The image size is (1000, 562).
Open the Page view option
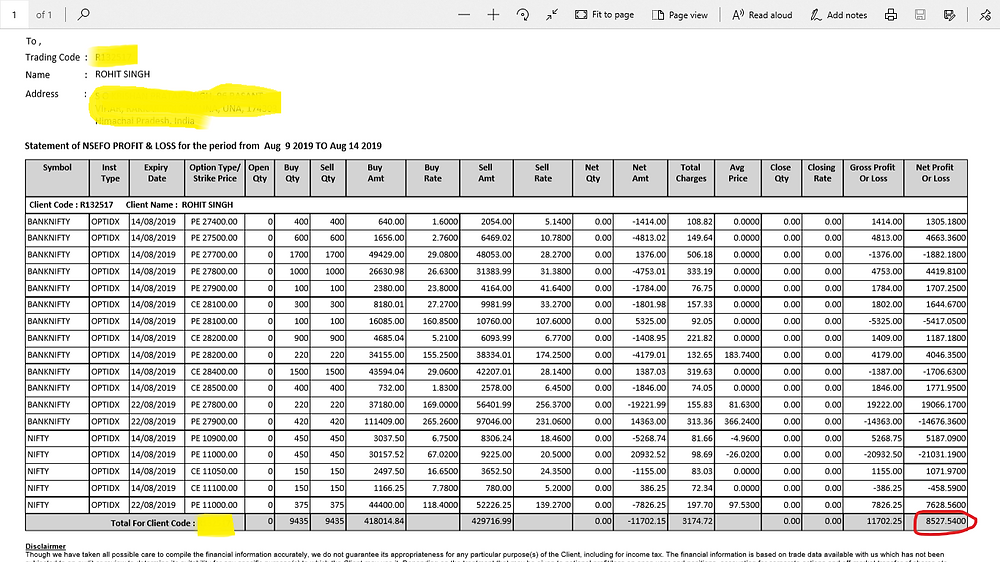tap(680, 15)
